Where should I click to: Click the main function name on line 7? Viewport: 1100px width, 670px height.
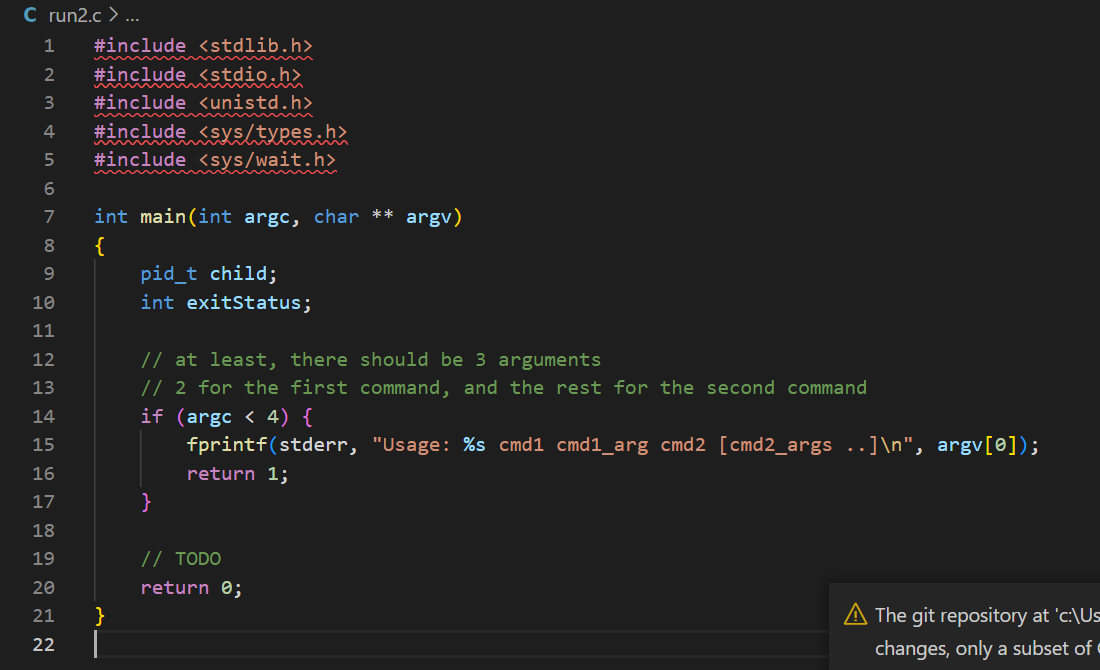[x=160, y=216]
